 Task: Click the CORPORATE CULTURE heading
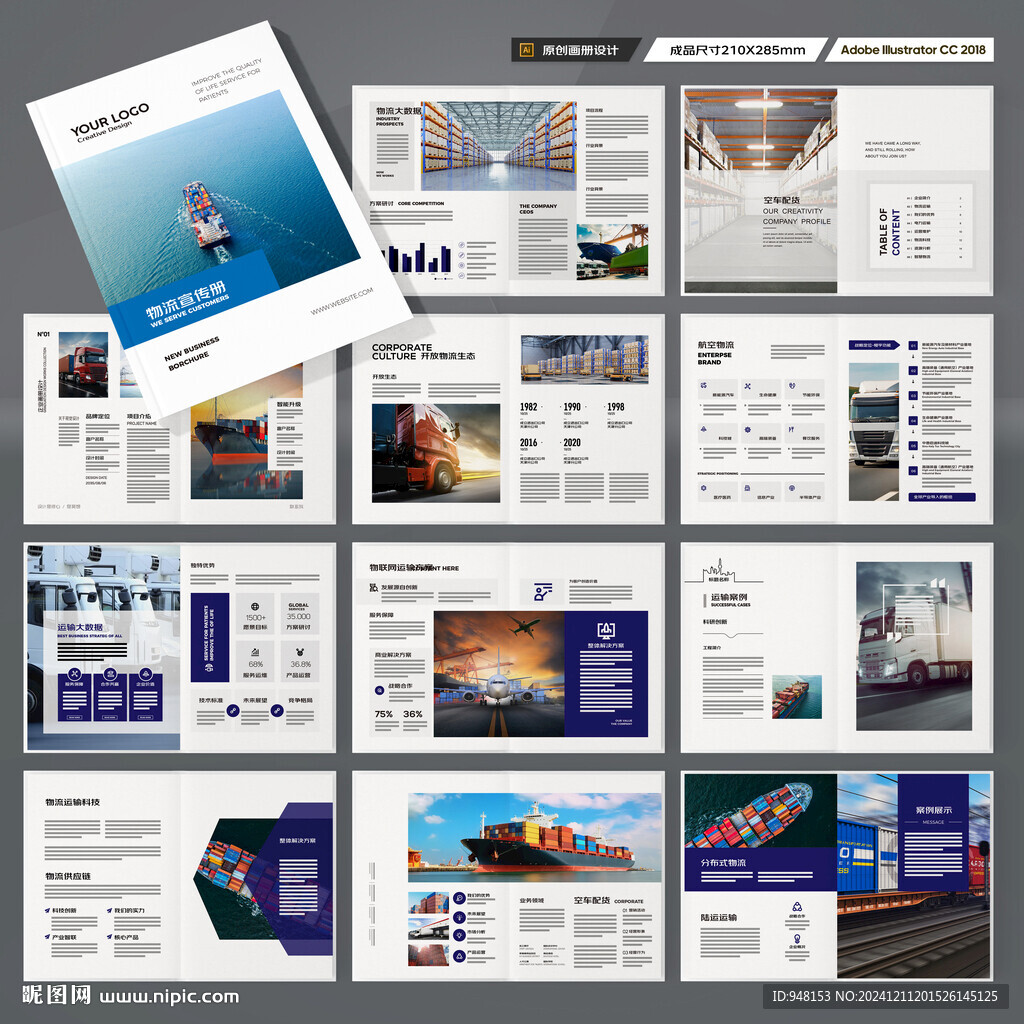click(x=402, y=351)
